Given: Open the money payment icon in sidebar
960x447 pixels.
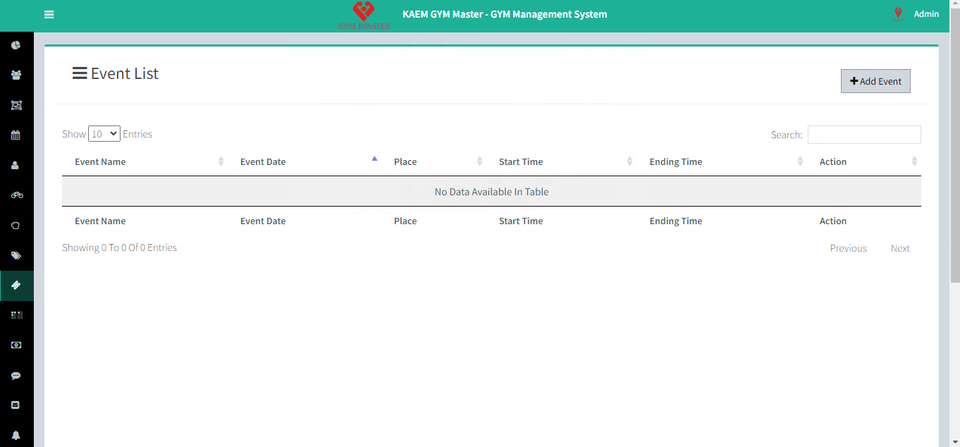Looking at the screenshot, I should 16,345.
